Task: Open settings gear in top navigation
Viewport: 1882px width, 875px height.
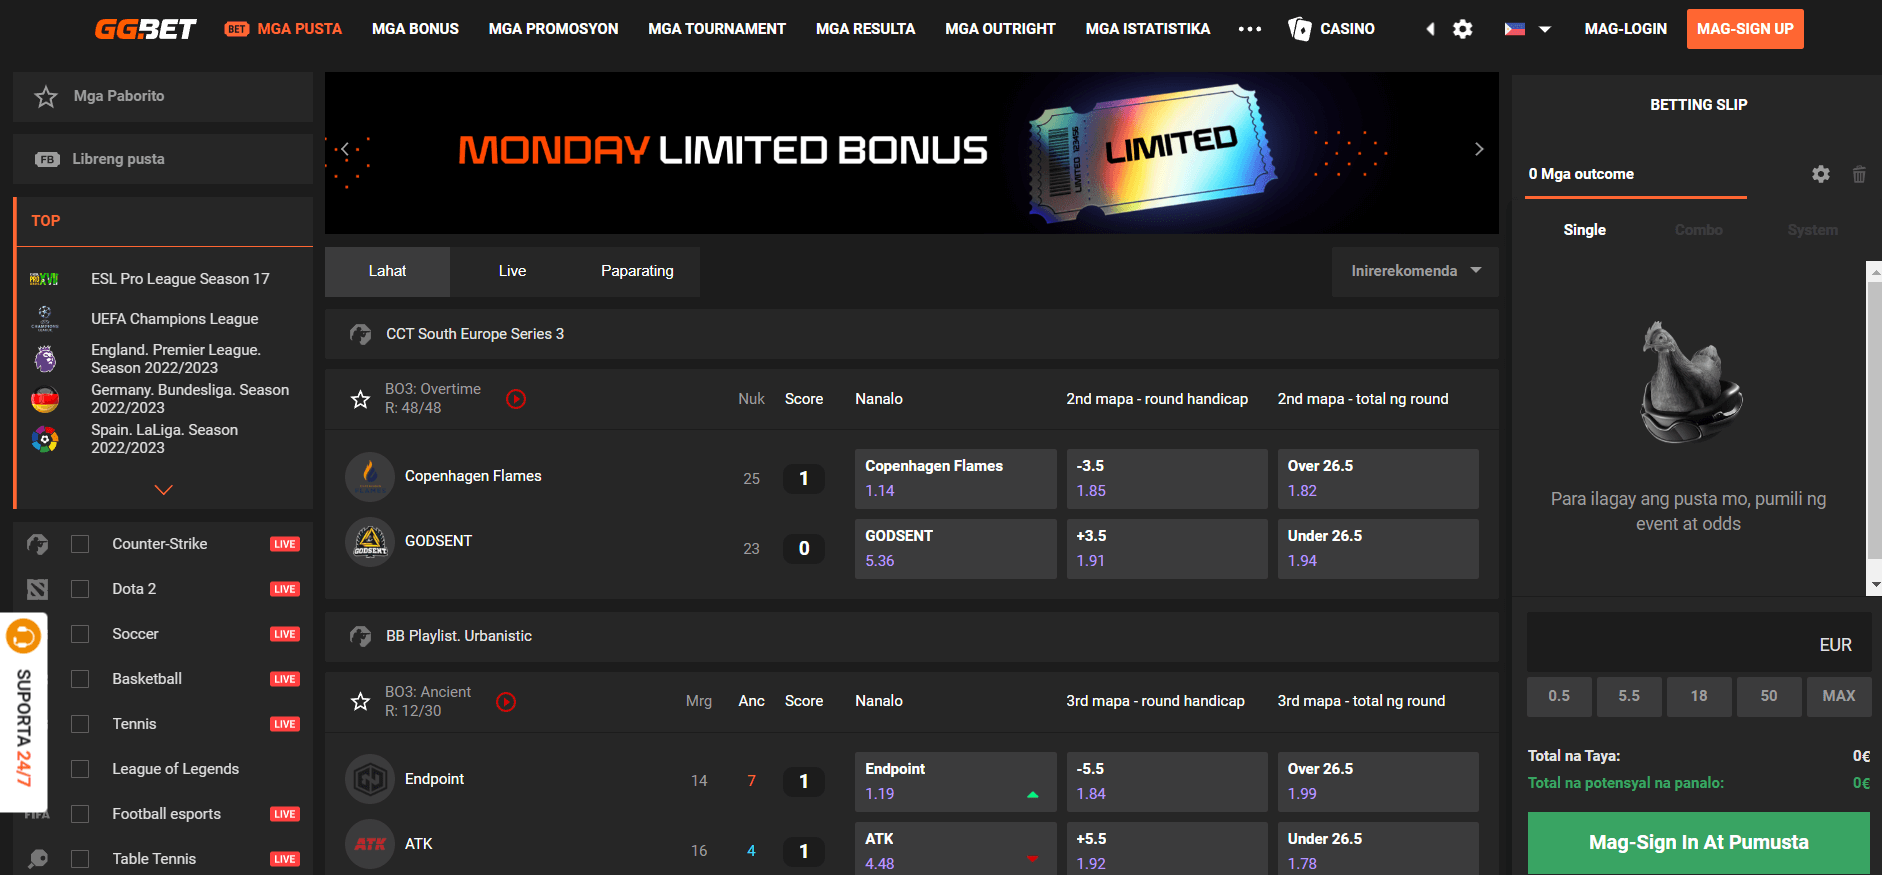Action: click(x=1462, y=29)
